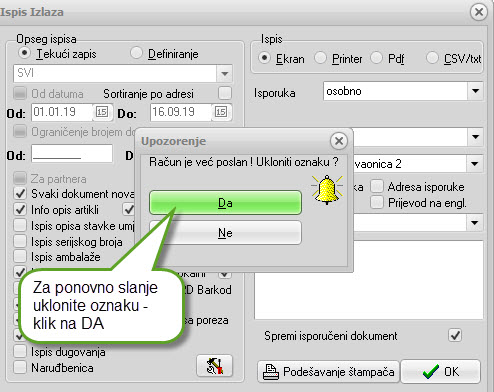This screenshot has height=392, width=494.
Task: Click the yellow bell warning icon
Action: click(x=327, y=190)
